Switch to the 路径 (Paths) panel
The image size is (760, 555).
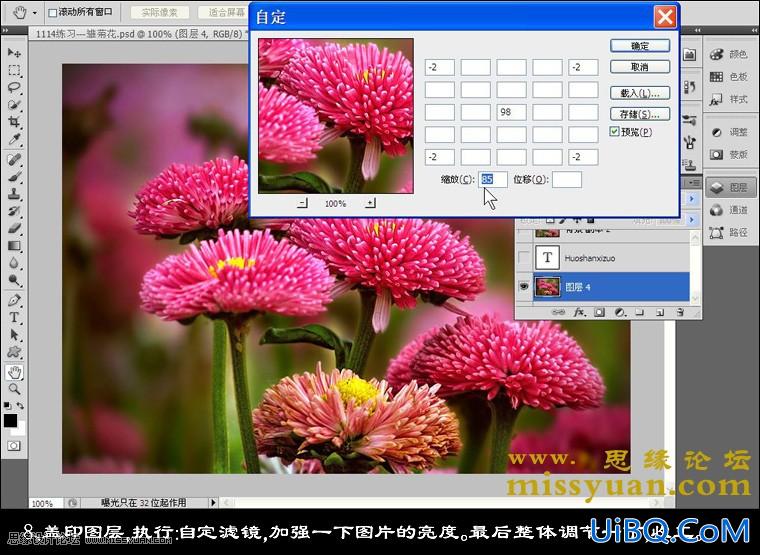coord(729,233)
